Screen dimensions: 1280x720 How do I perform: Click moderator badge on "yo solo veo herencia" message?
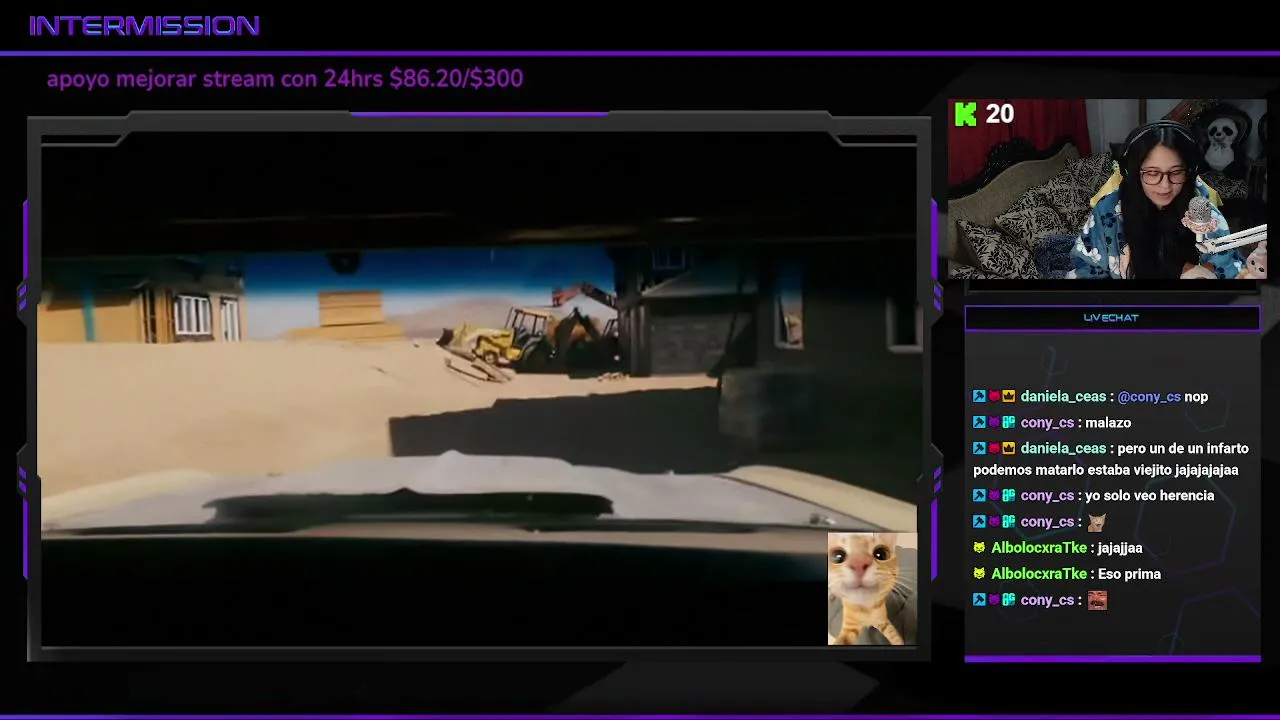[979, 496]
